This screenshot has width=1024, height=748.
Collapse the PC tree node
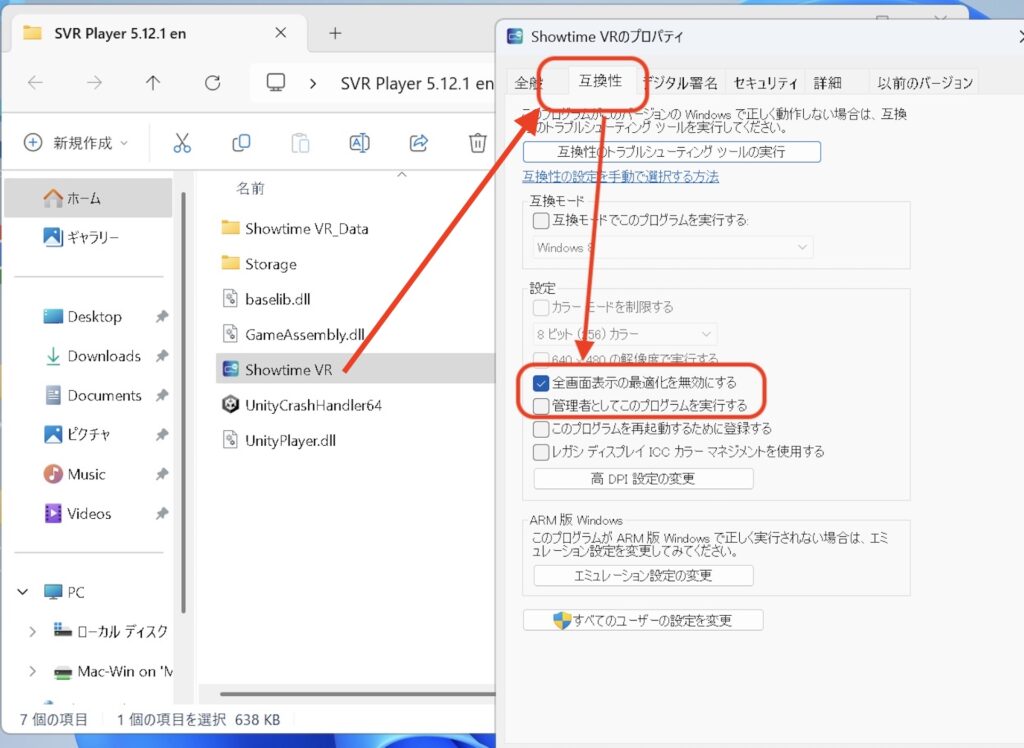click(23, 592)
